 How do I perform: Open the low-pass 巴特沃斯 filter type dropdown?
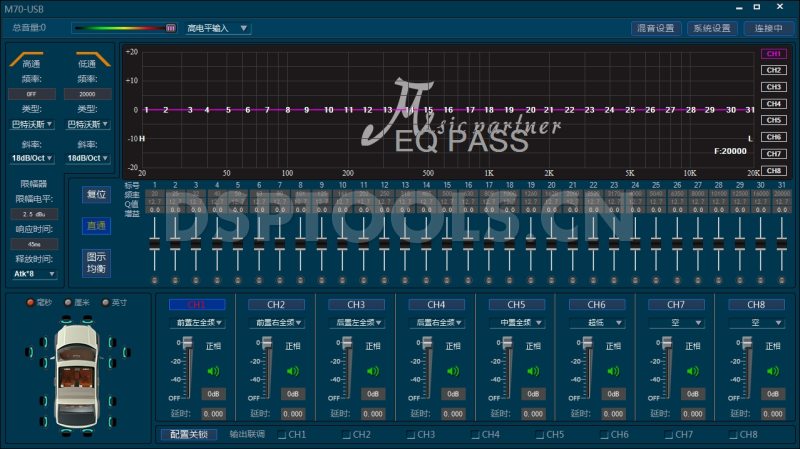tap(87, 124)
